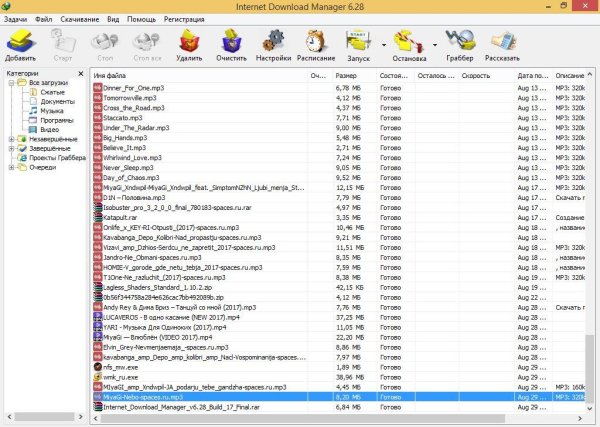Open the Помощь menu
This screenshot has width=600, height=427.
coord(141,19)
